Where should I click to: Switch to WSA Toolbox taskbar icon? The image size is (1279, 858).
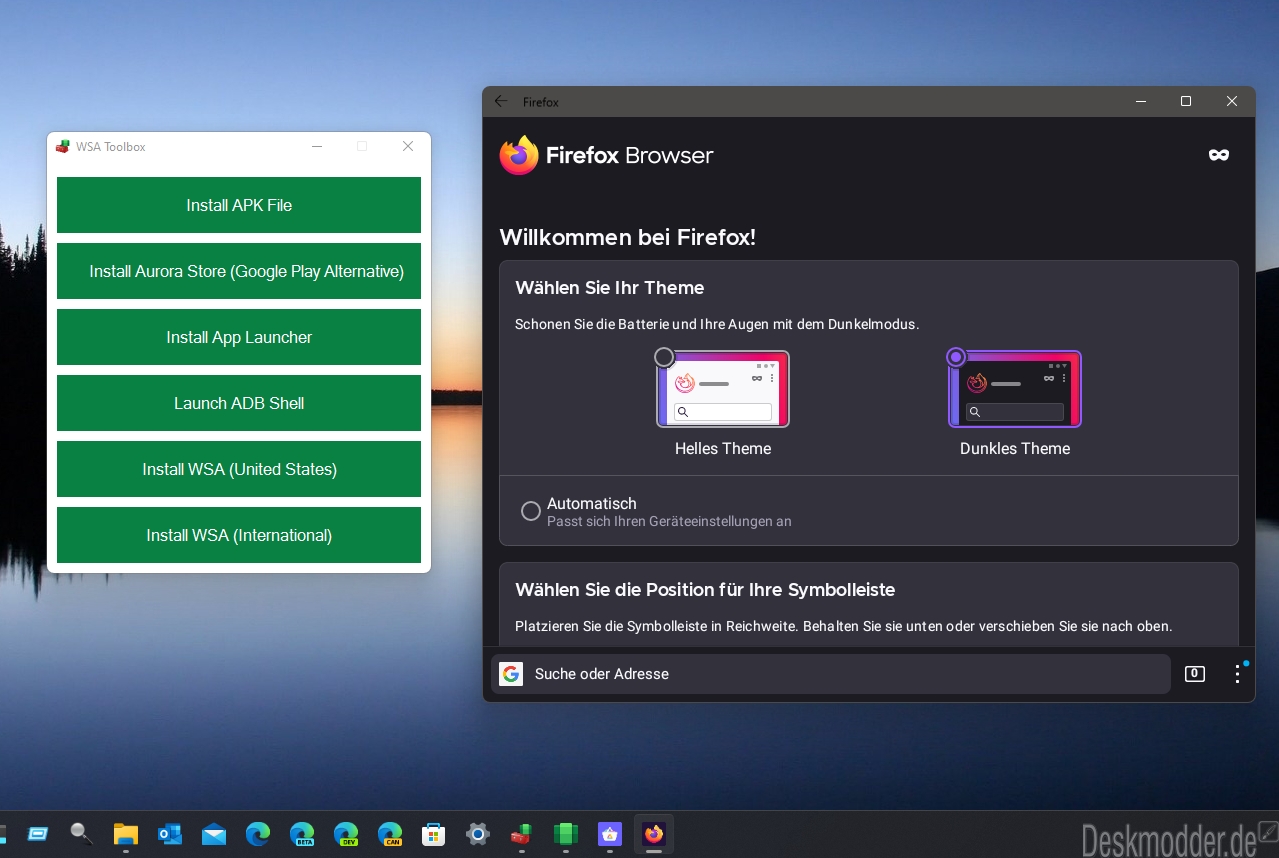[x=521, y=834]
